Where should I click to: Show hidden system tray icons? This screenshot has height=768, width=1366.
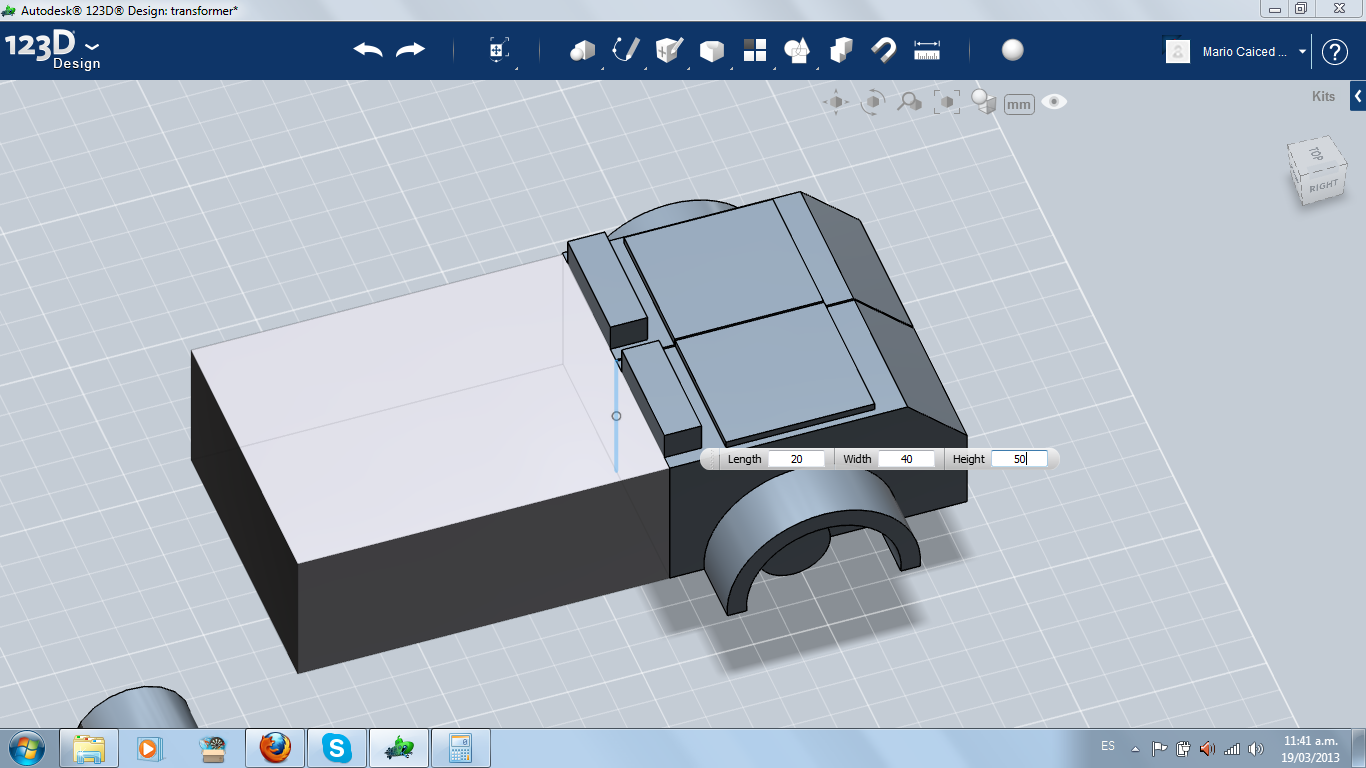[x=1135, y=748]
